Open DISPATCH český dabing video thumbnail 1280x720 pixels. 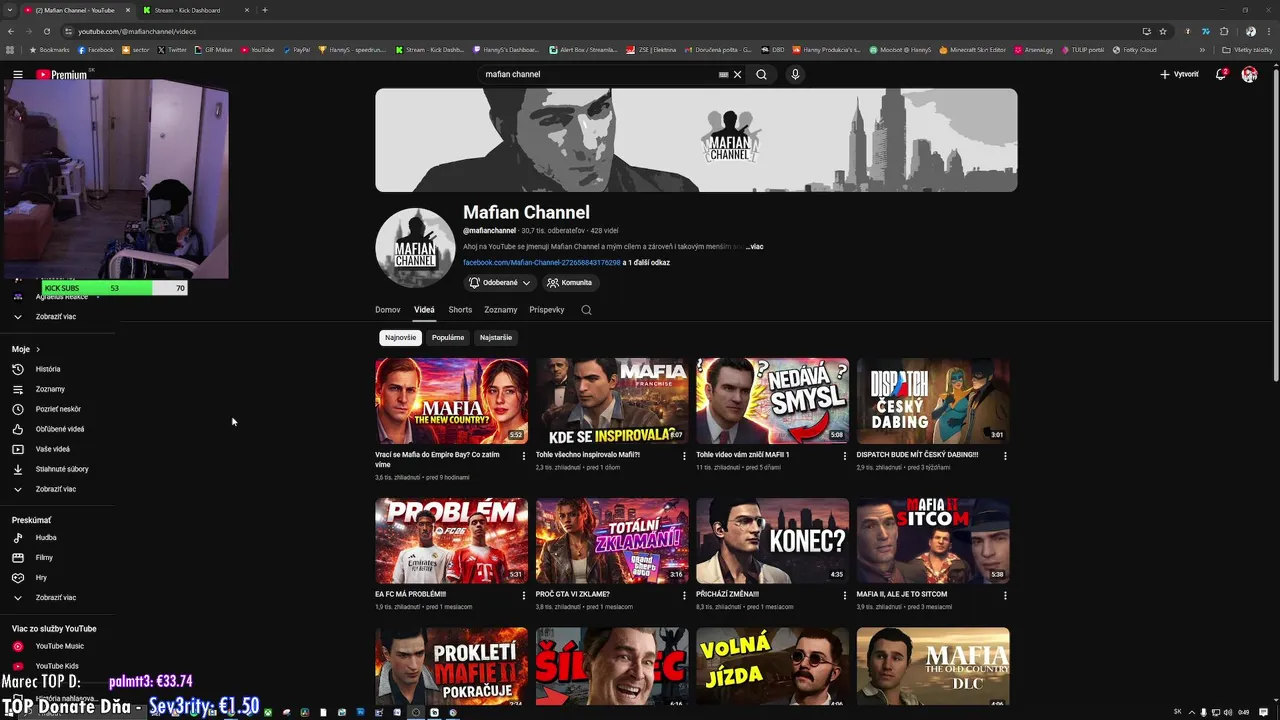pyautogui.click(x=933, y=401)
